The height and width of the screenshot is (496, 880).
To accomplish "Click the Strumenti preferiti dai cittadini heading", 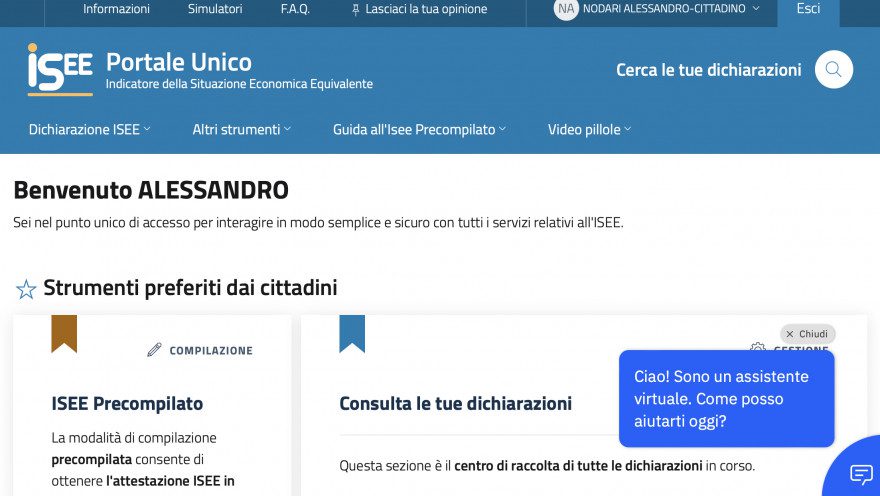I will point(190,288).
